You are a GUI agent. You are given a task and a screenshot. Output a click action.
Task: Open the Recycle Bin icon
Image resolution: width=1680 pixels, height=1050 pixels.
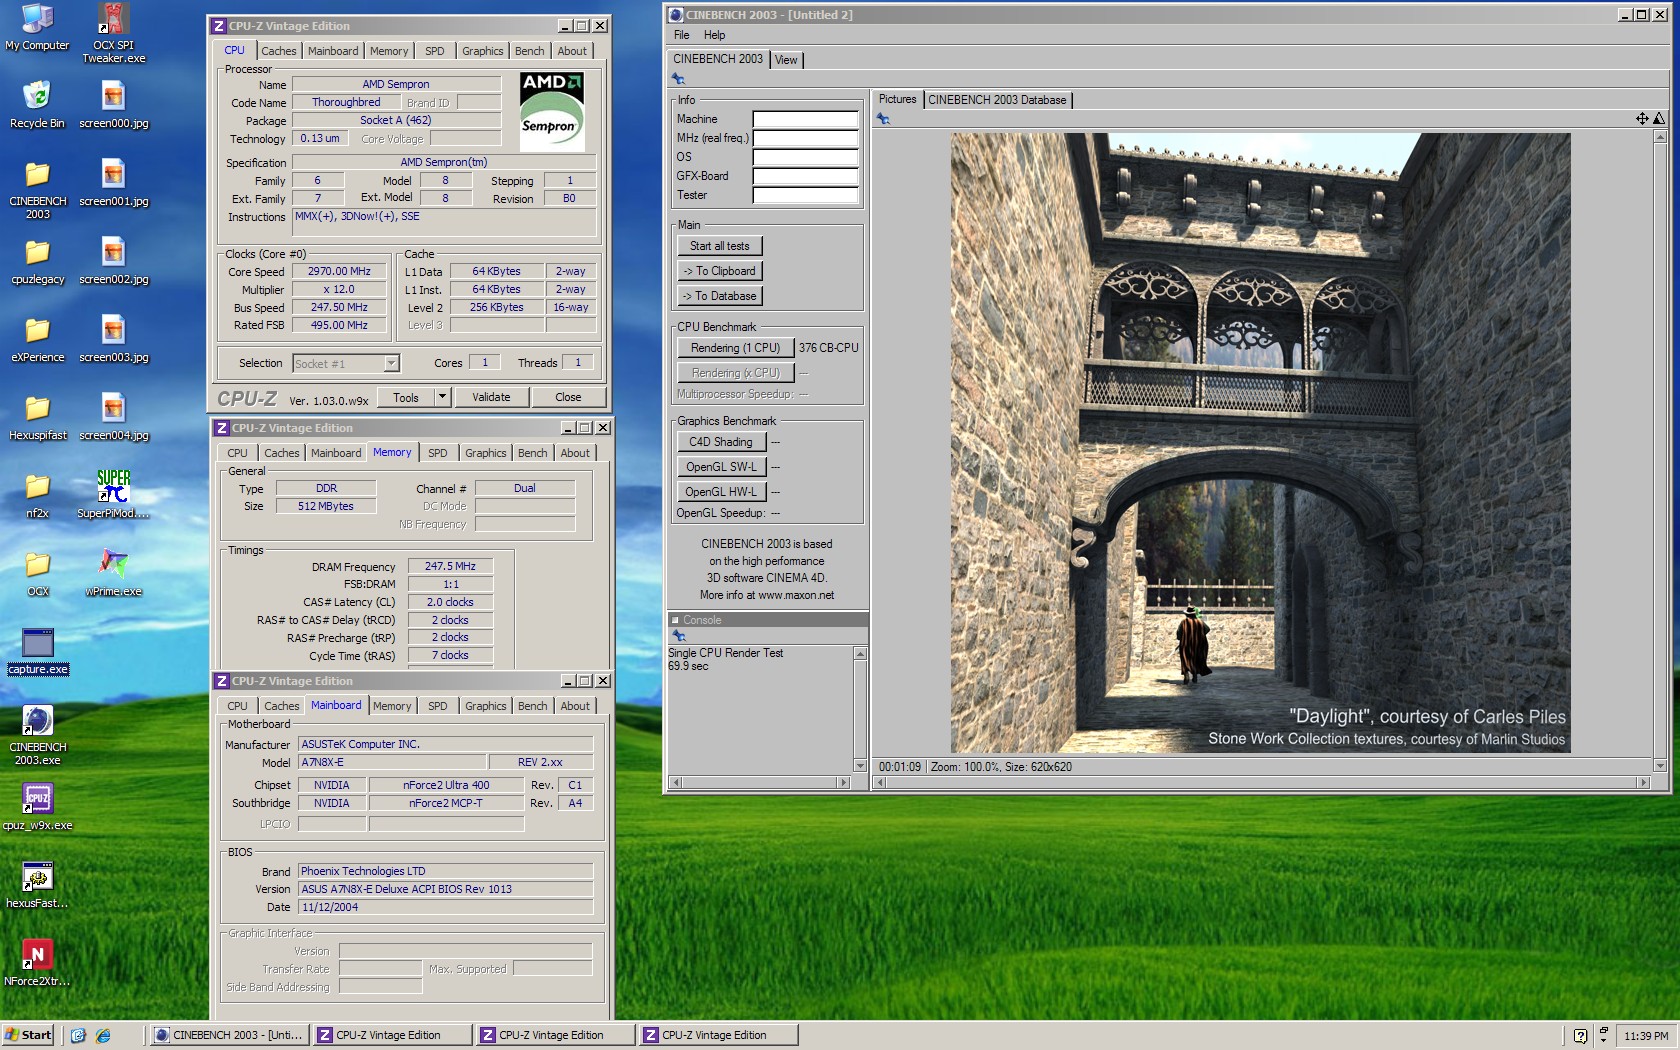37,105
